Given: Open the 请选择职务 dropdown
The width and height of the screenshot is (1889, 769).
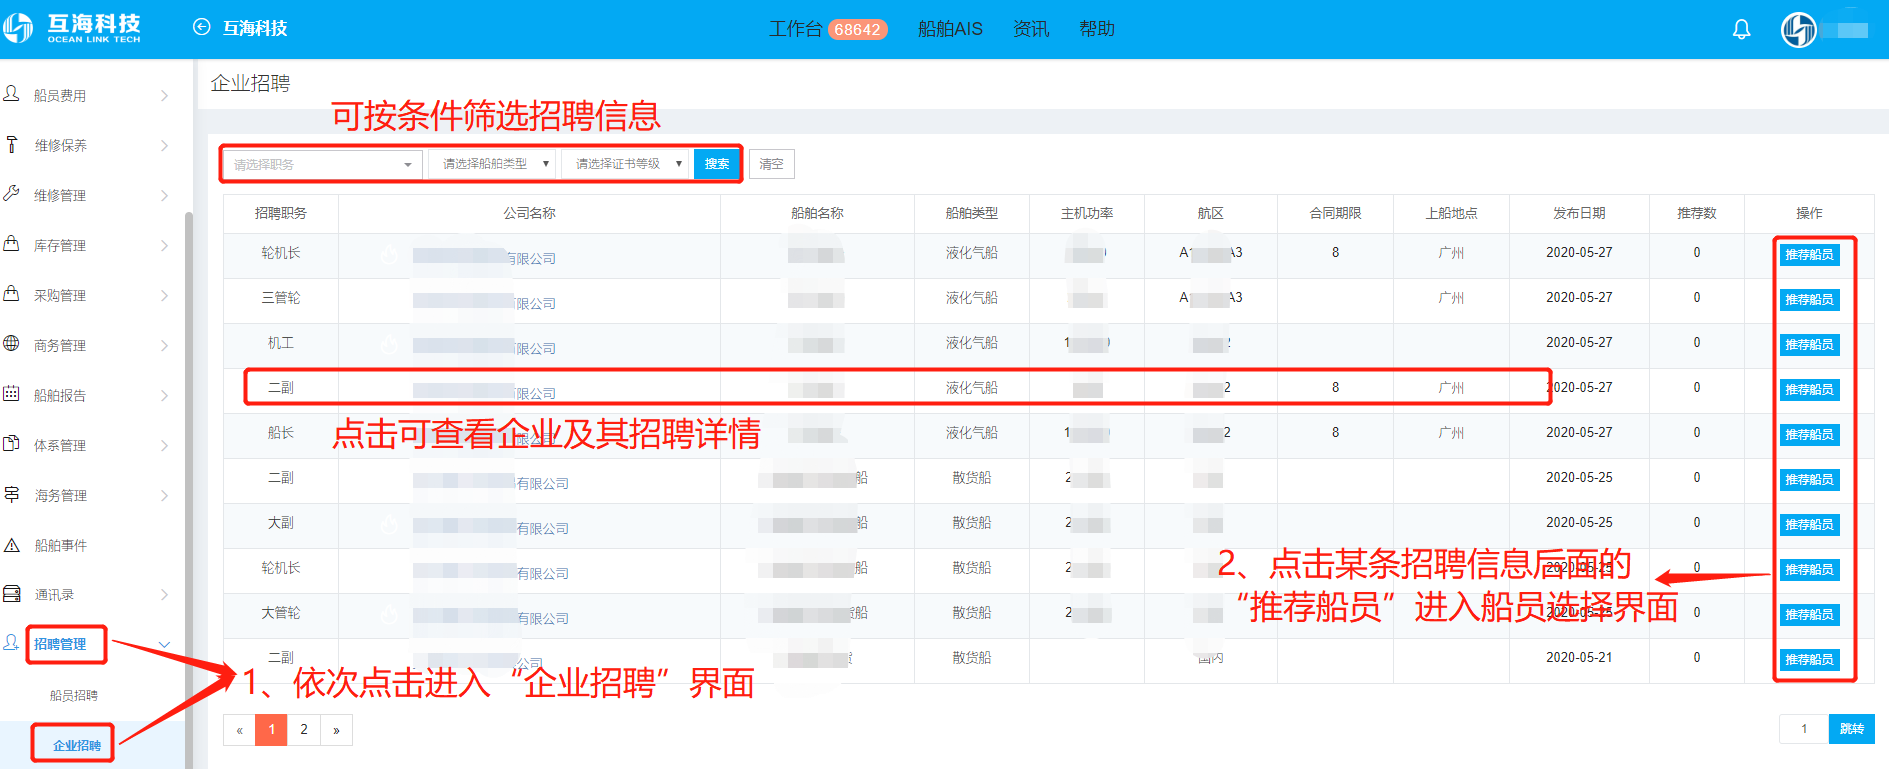Looking at the screenshot, I should (323, 164).
